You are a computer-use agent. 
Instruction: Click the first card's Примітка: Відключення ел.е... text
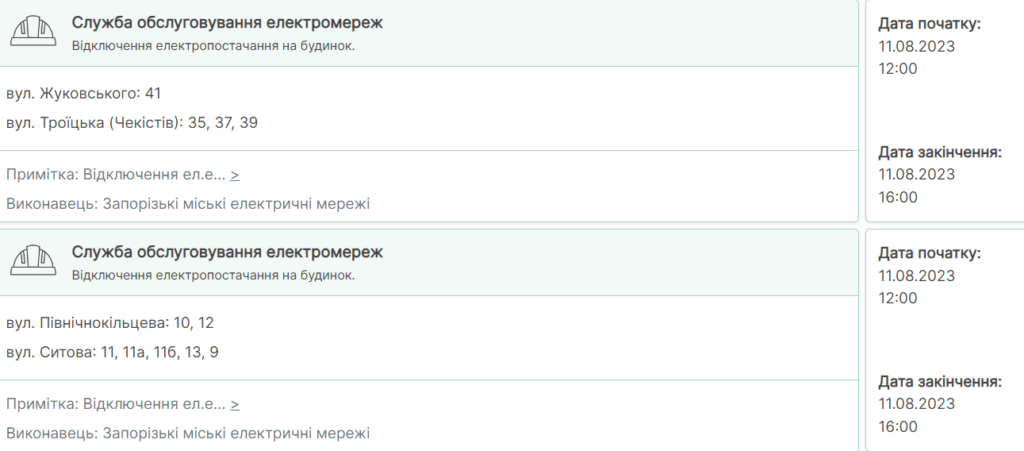coord(116,175)
